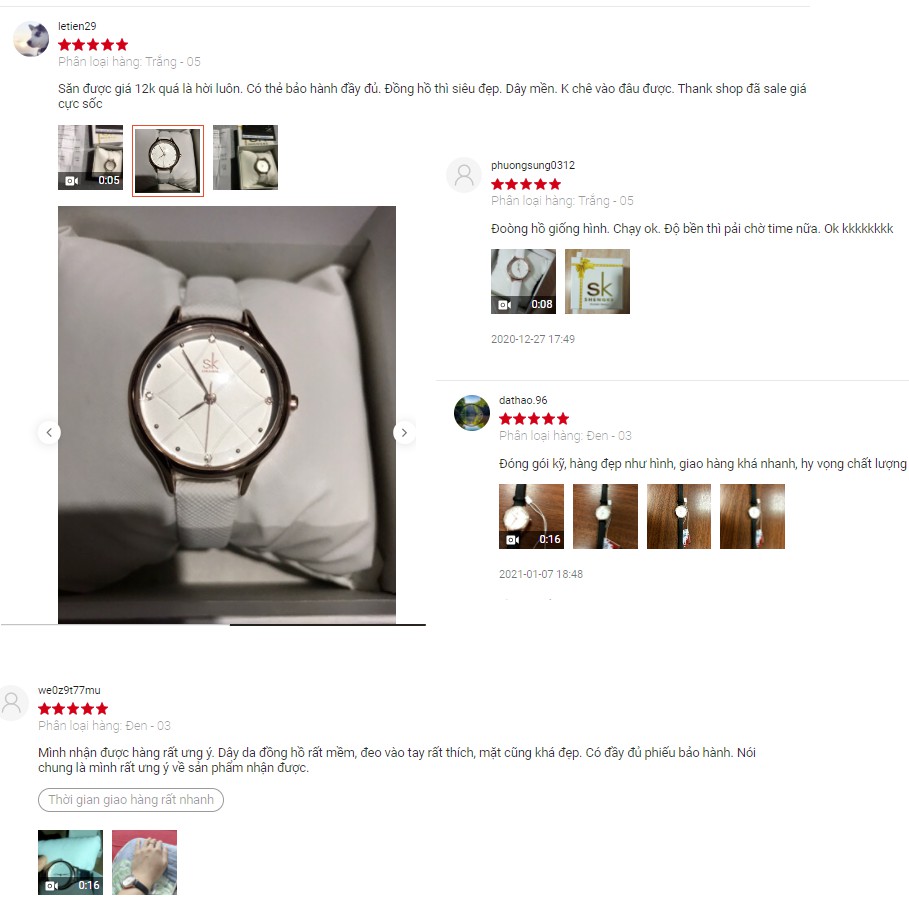The height and width of the screenshot is (909, 909).
Task: Play we0z9t77mu's 0:16 review video
Action: (71, 862)
